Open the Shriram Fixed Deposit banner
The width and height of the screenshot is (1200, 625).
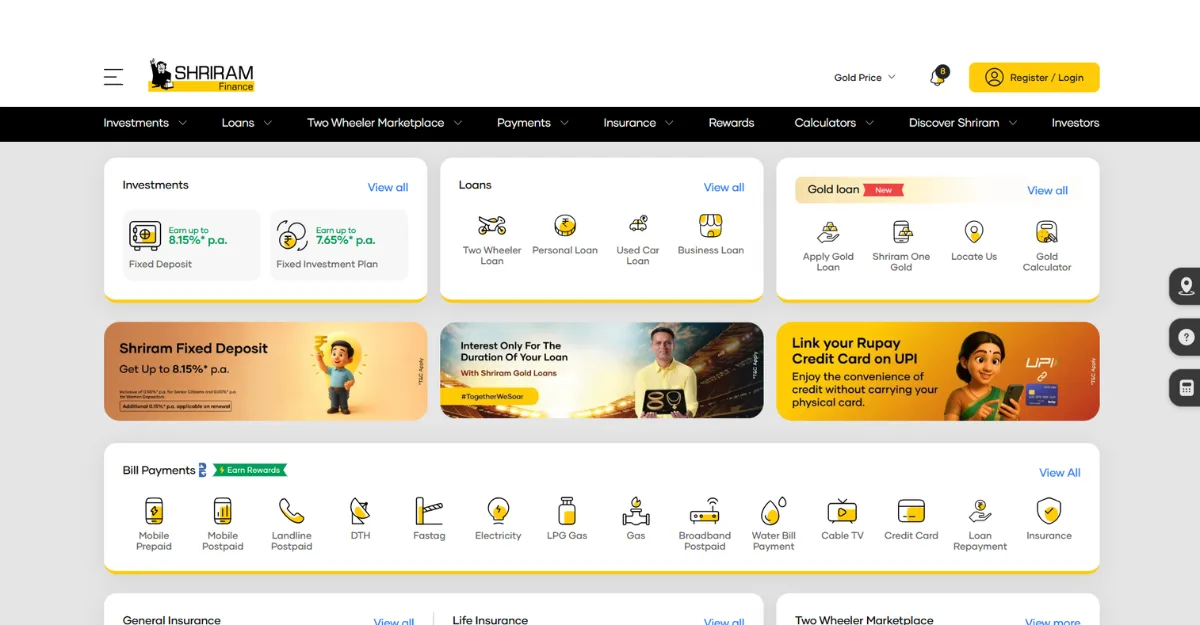[265, 370]
